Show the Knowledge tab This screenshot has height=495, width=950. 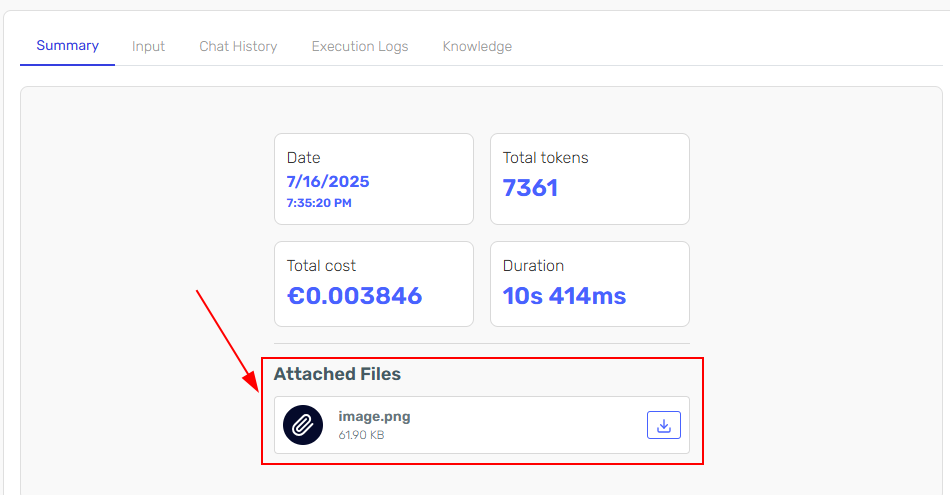coord(477,46)
